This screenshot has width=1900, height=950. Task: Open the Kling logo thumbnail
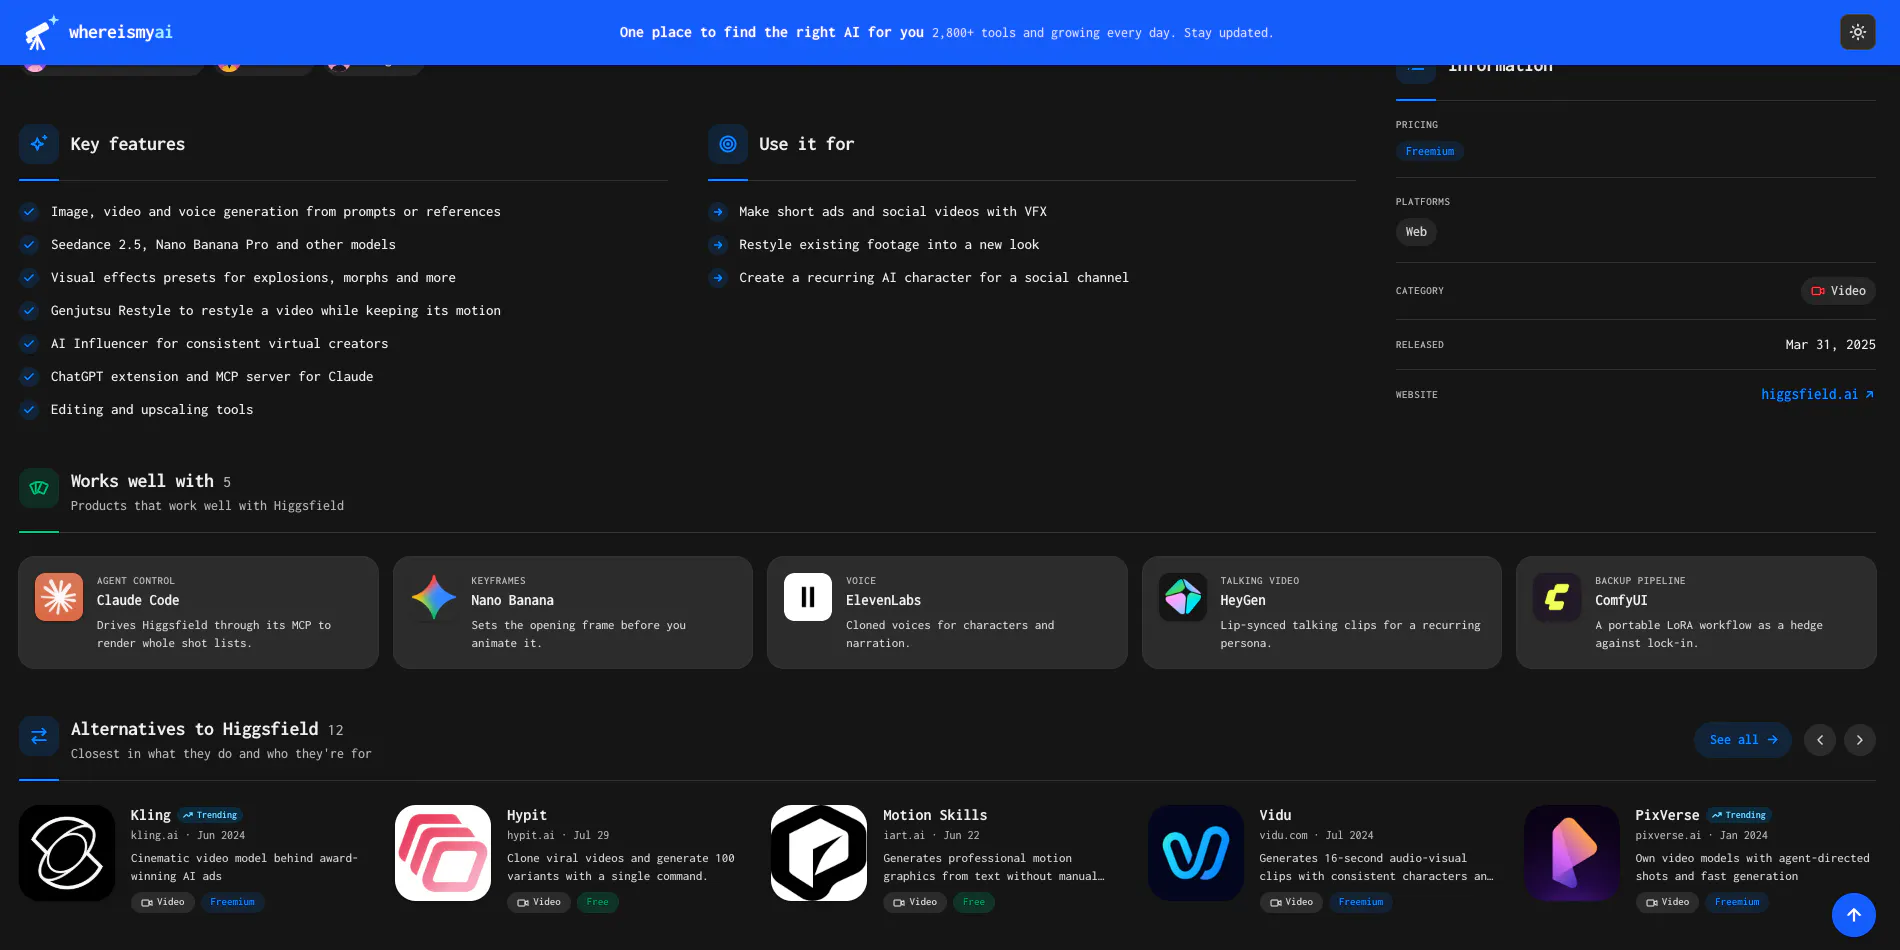tap(67, 853)
